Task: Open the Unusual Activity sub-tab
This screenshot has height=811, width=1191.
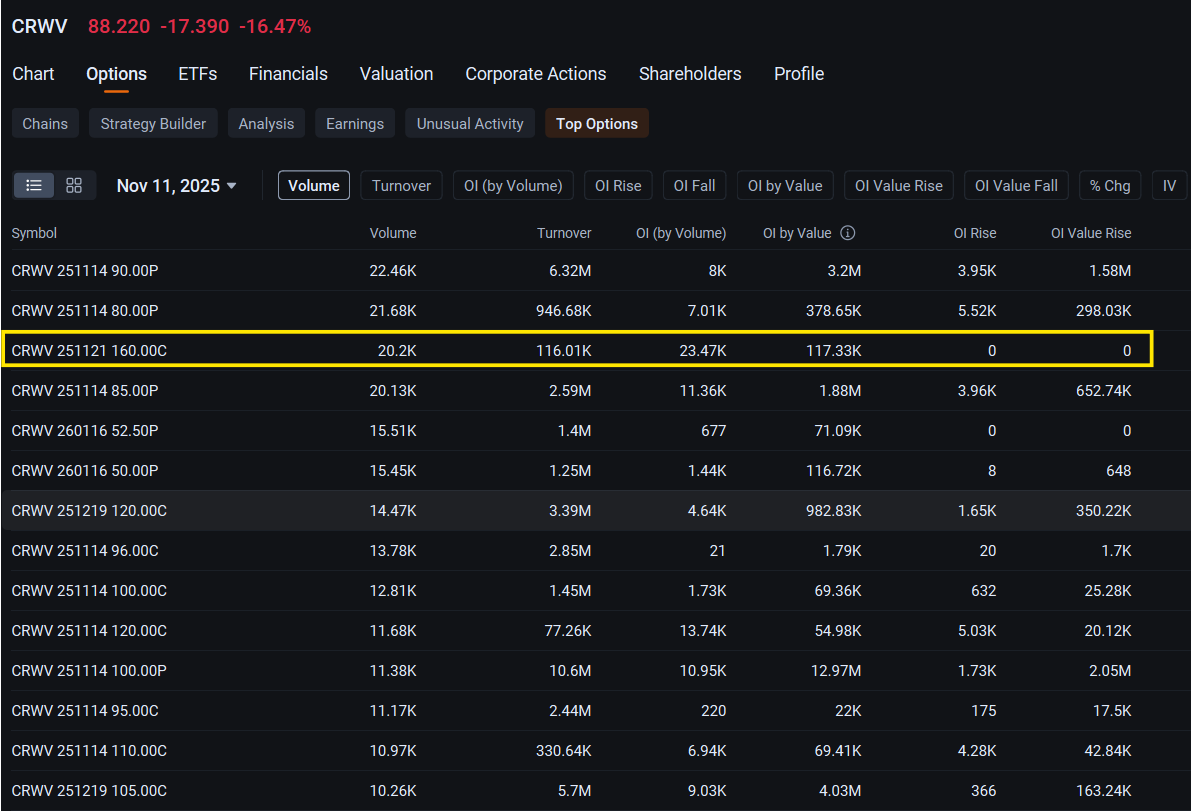Action: (x=469, y=124)
